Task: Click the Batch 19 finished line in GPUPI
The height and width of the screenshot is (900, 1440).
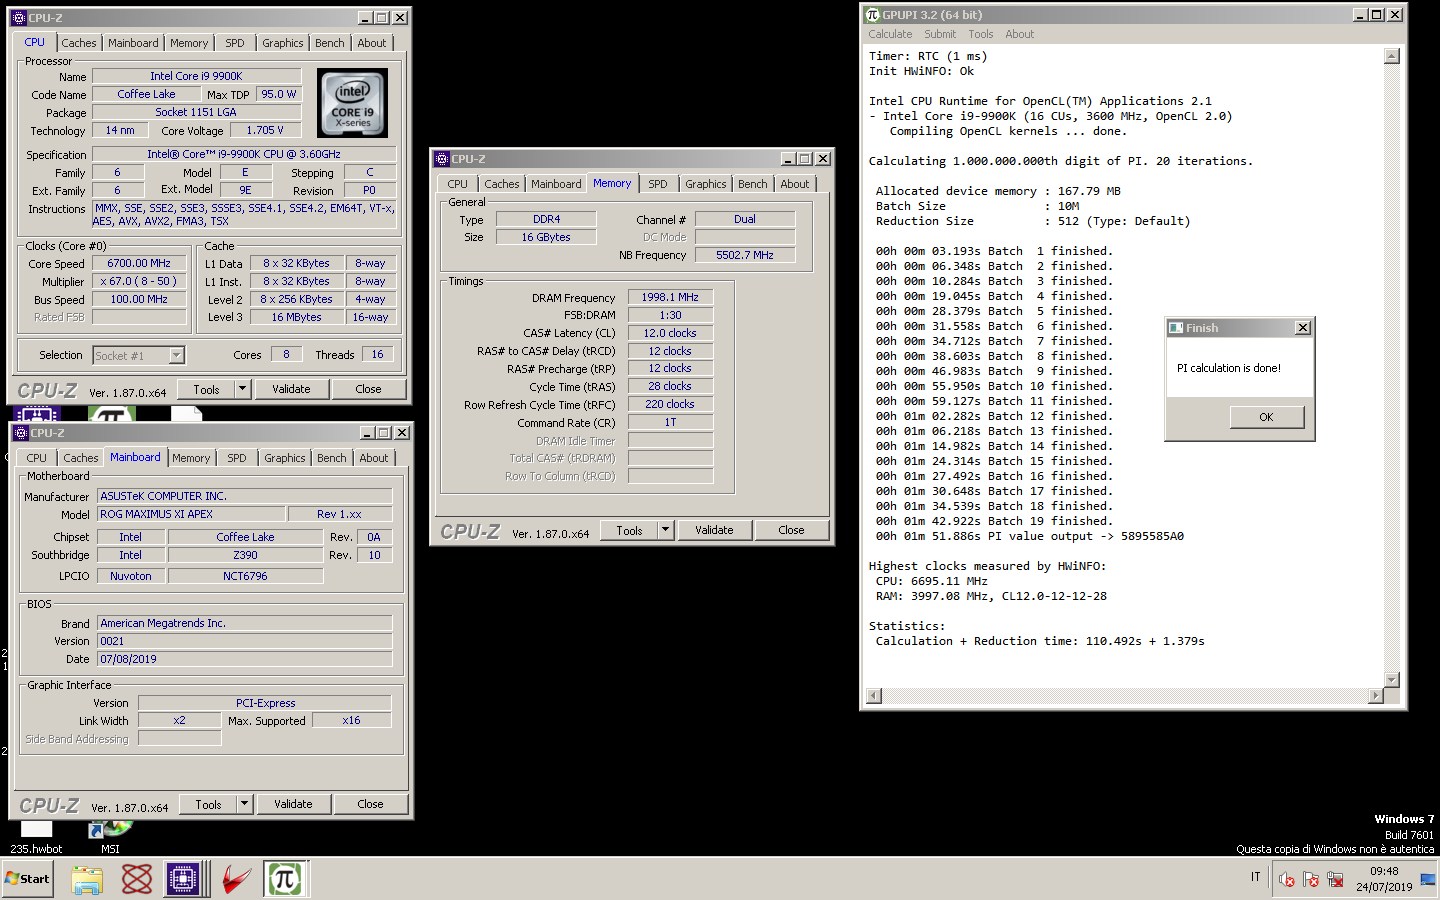Action: coord(994,521)
